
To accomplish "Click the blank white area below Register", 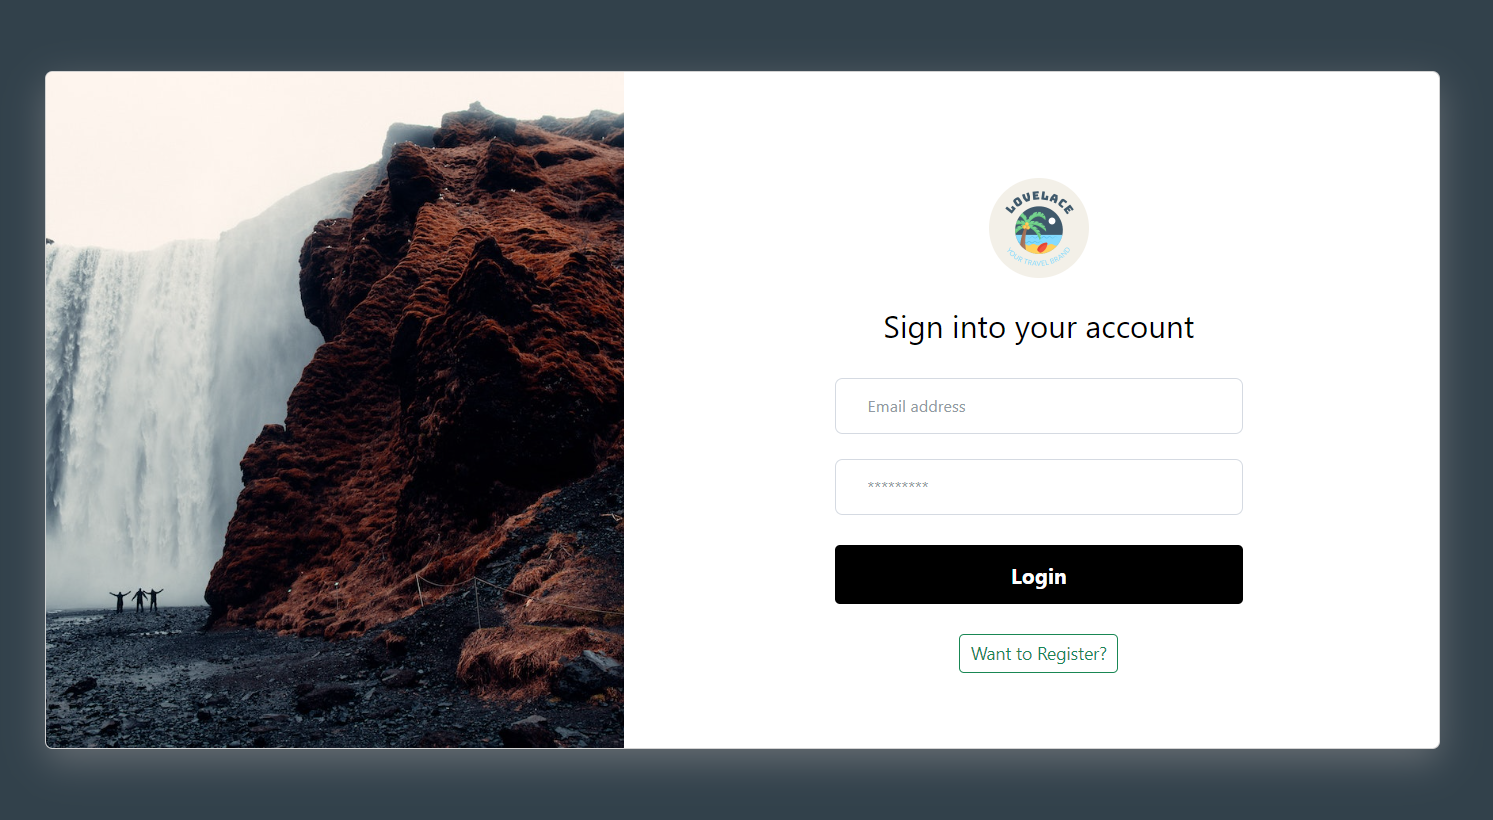I will click(1038, 712).
